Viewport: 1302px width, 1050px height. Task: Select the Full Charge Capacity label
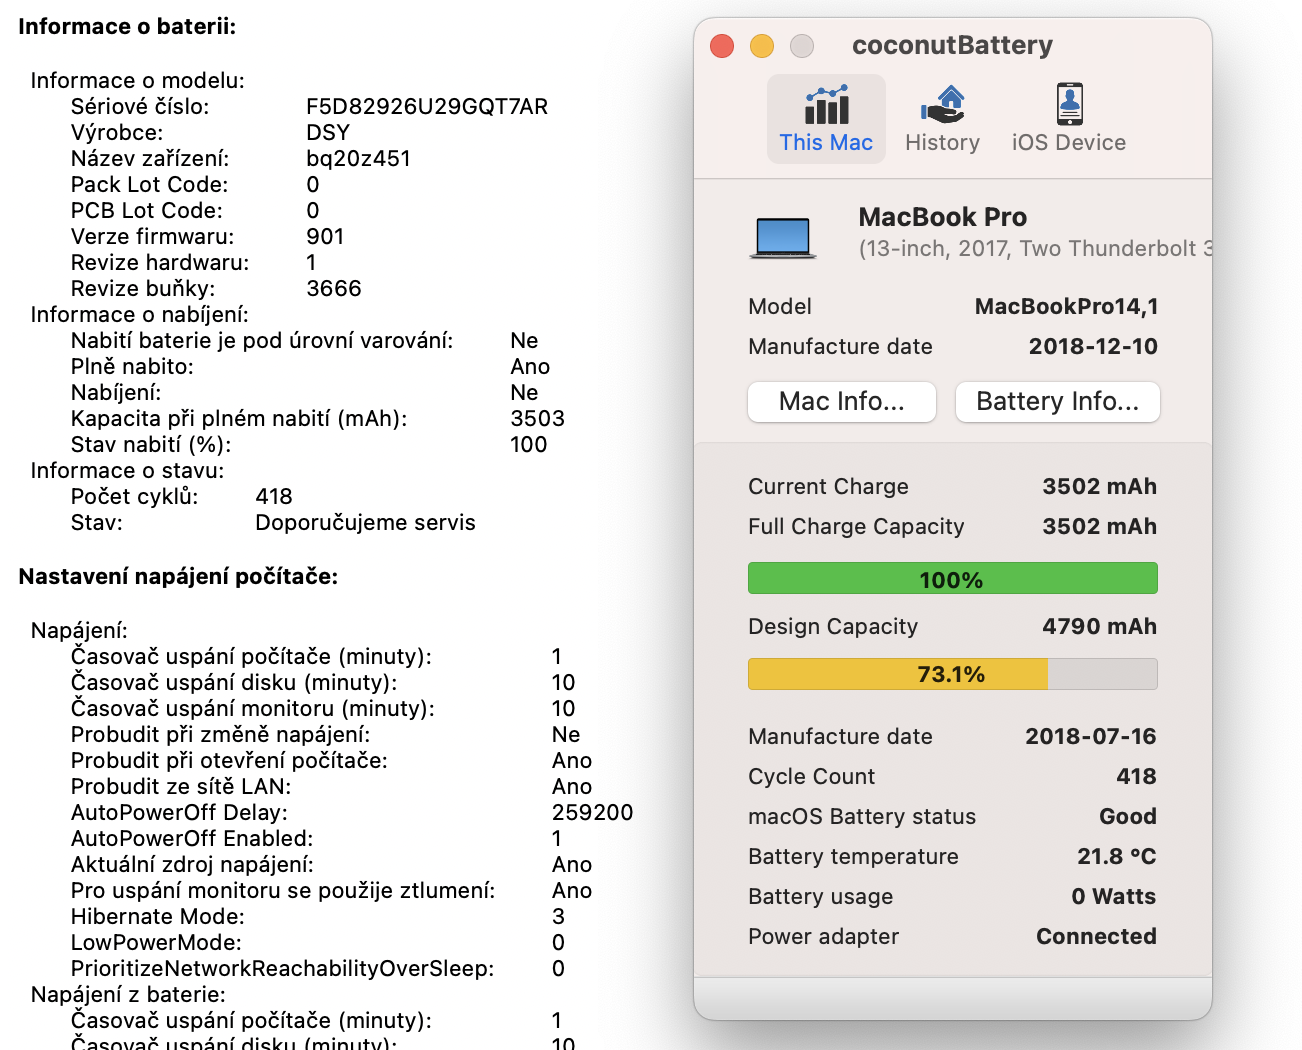pyautogui.click(x=856, y=527)
